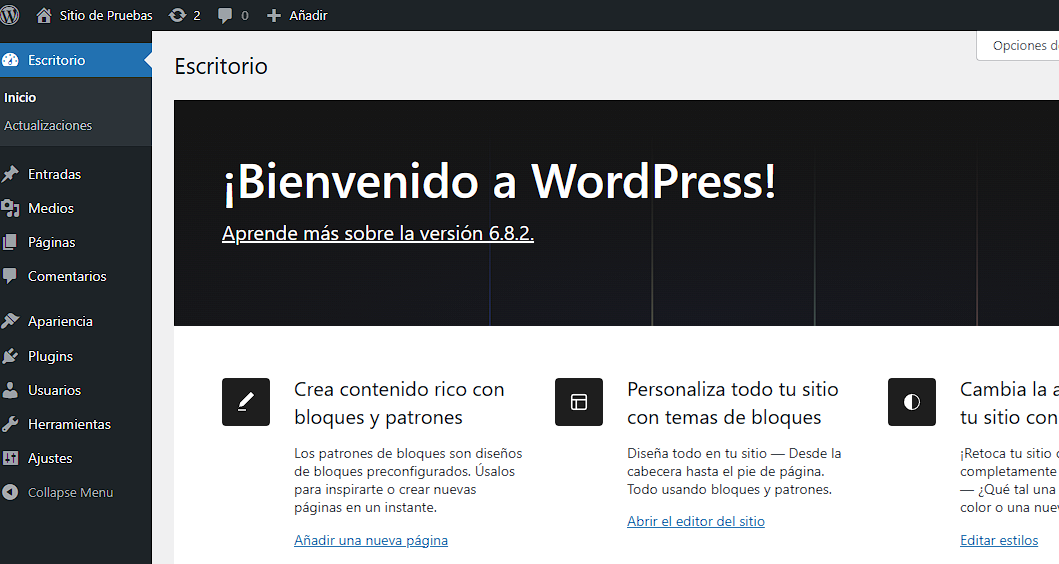Click the Medios media icon
Viewport: 1059px width, 564px height.
click(x=11, y=208)
